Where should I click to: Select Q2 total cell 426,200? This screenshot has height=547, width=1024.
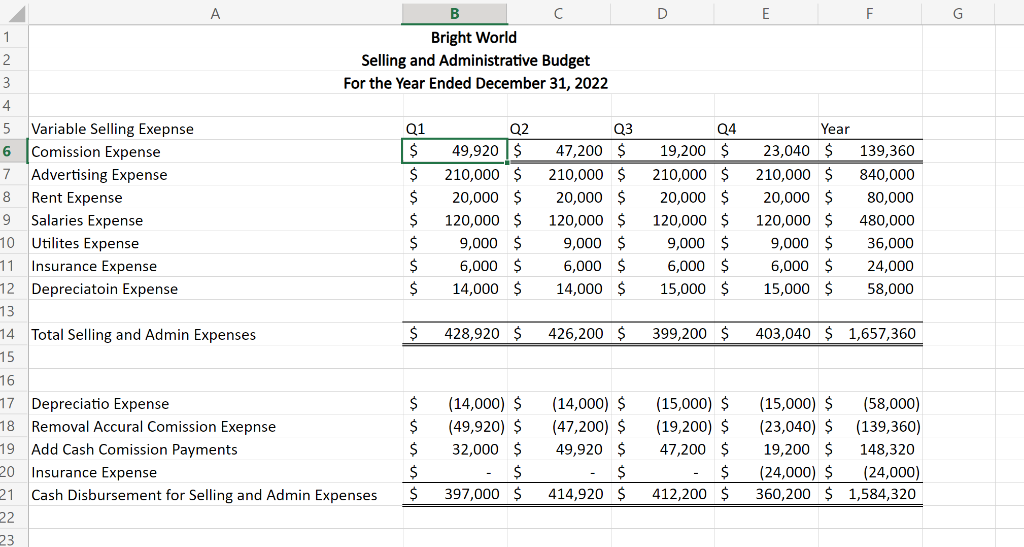[558, 334]
